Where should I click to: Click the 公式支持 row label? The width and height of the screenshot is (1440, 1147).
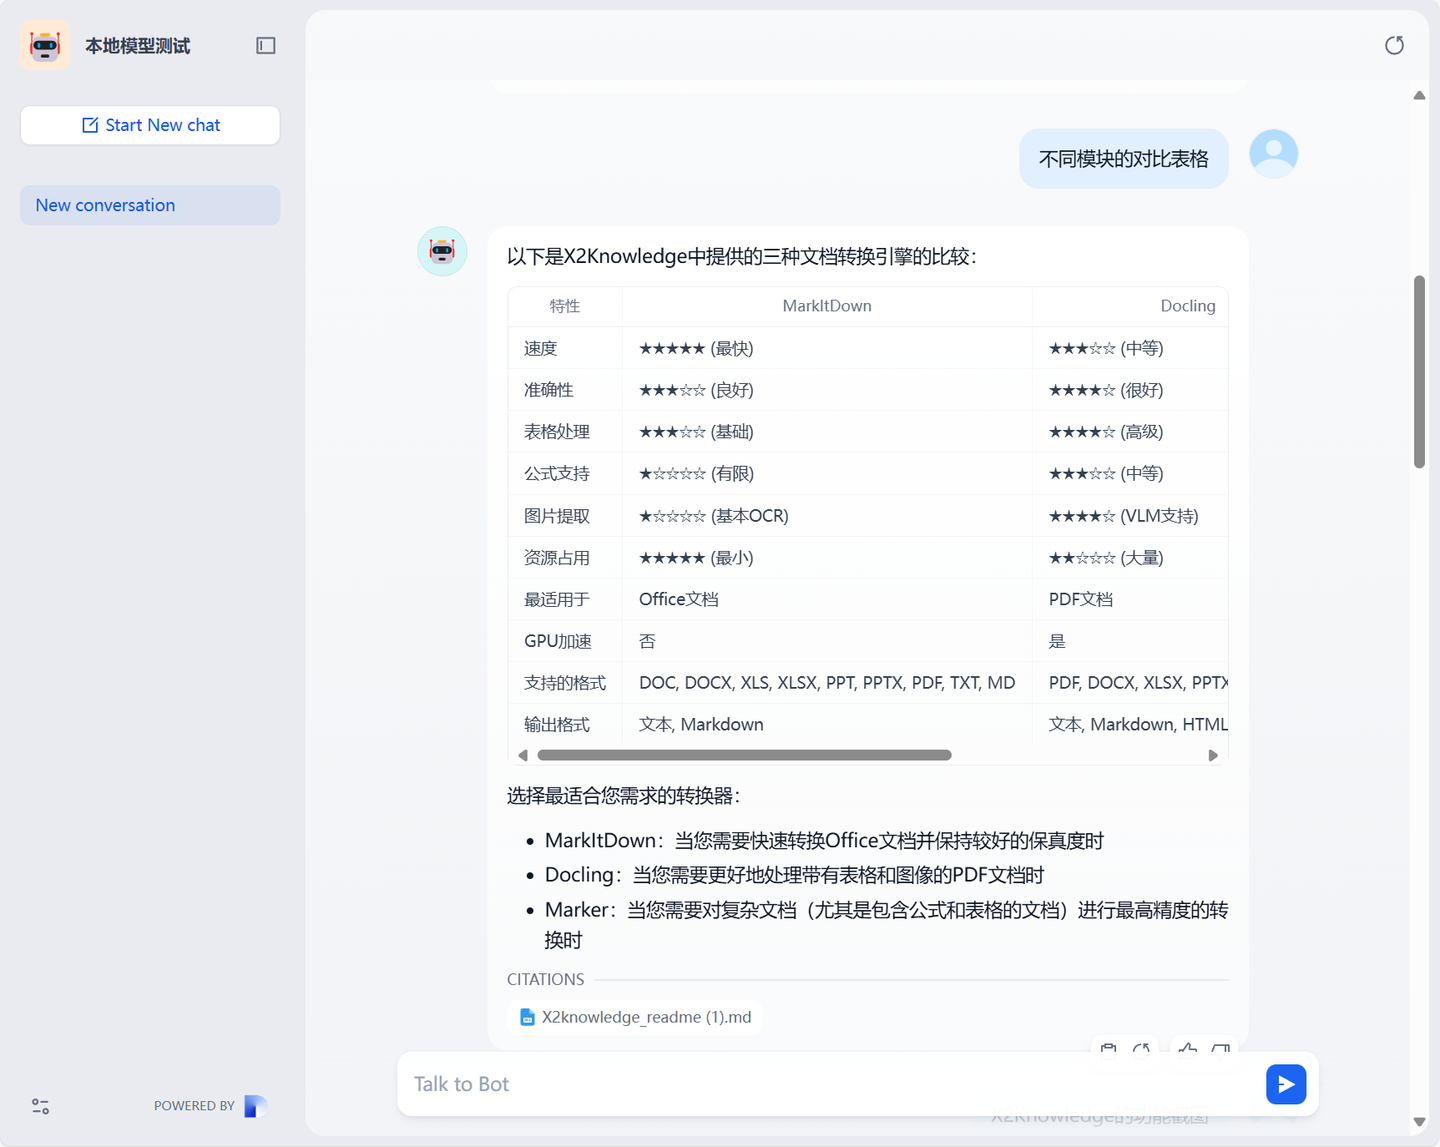click(x=557, y=474)
